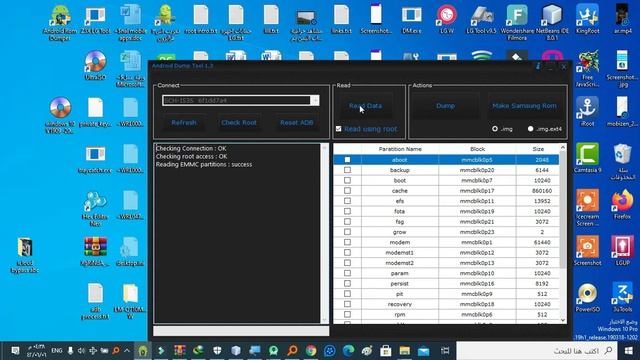
Task: Click the Reset ADB button
Action: [296, 122]
